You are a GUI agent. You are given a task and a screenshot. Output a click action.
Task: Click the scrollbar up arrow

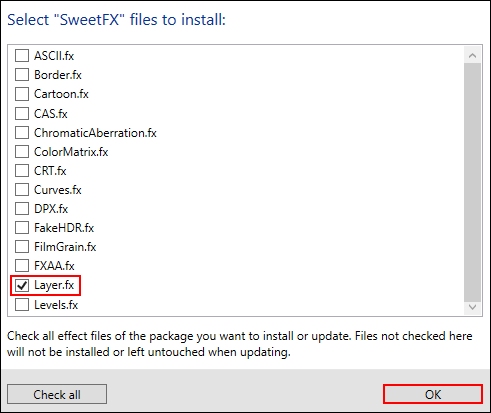(x=472, y=55)
